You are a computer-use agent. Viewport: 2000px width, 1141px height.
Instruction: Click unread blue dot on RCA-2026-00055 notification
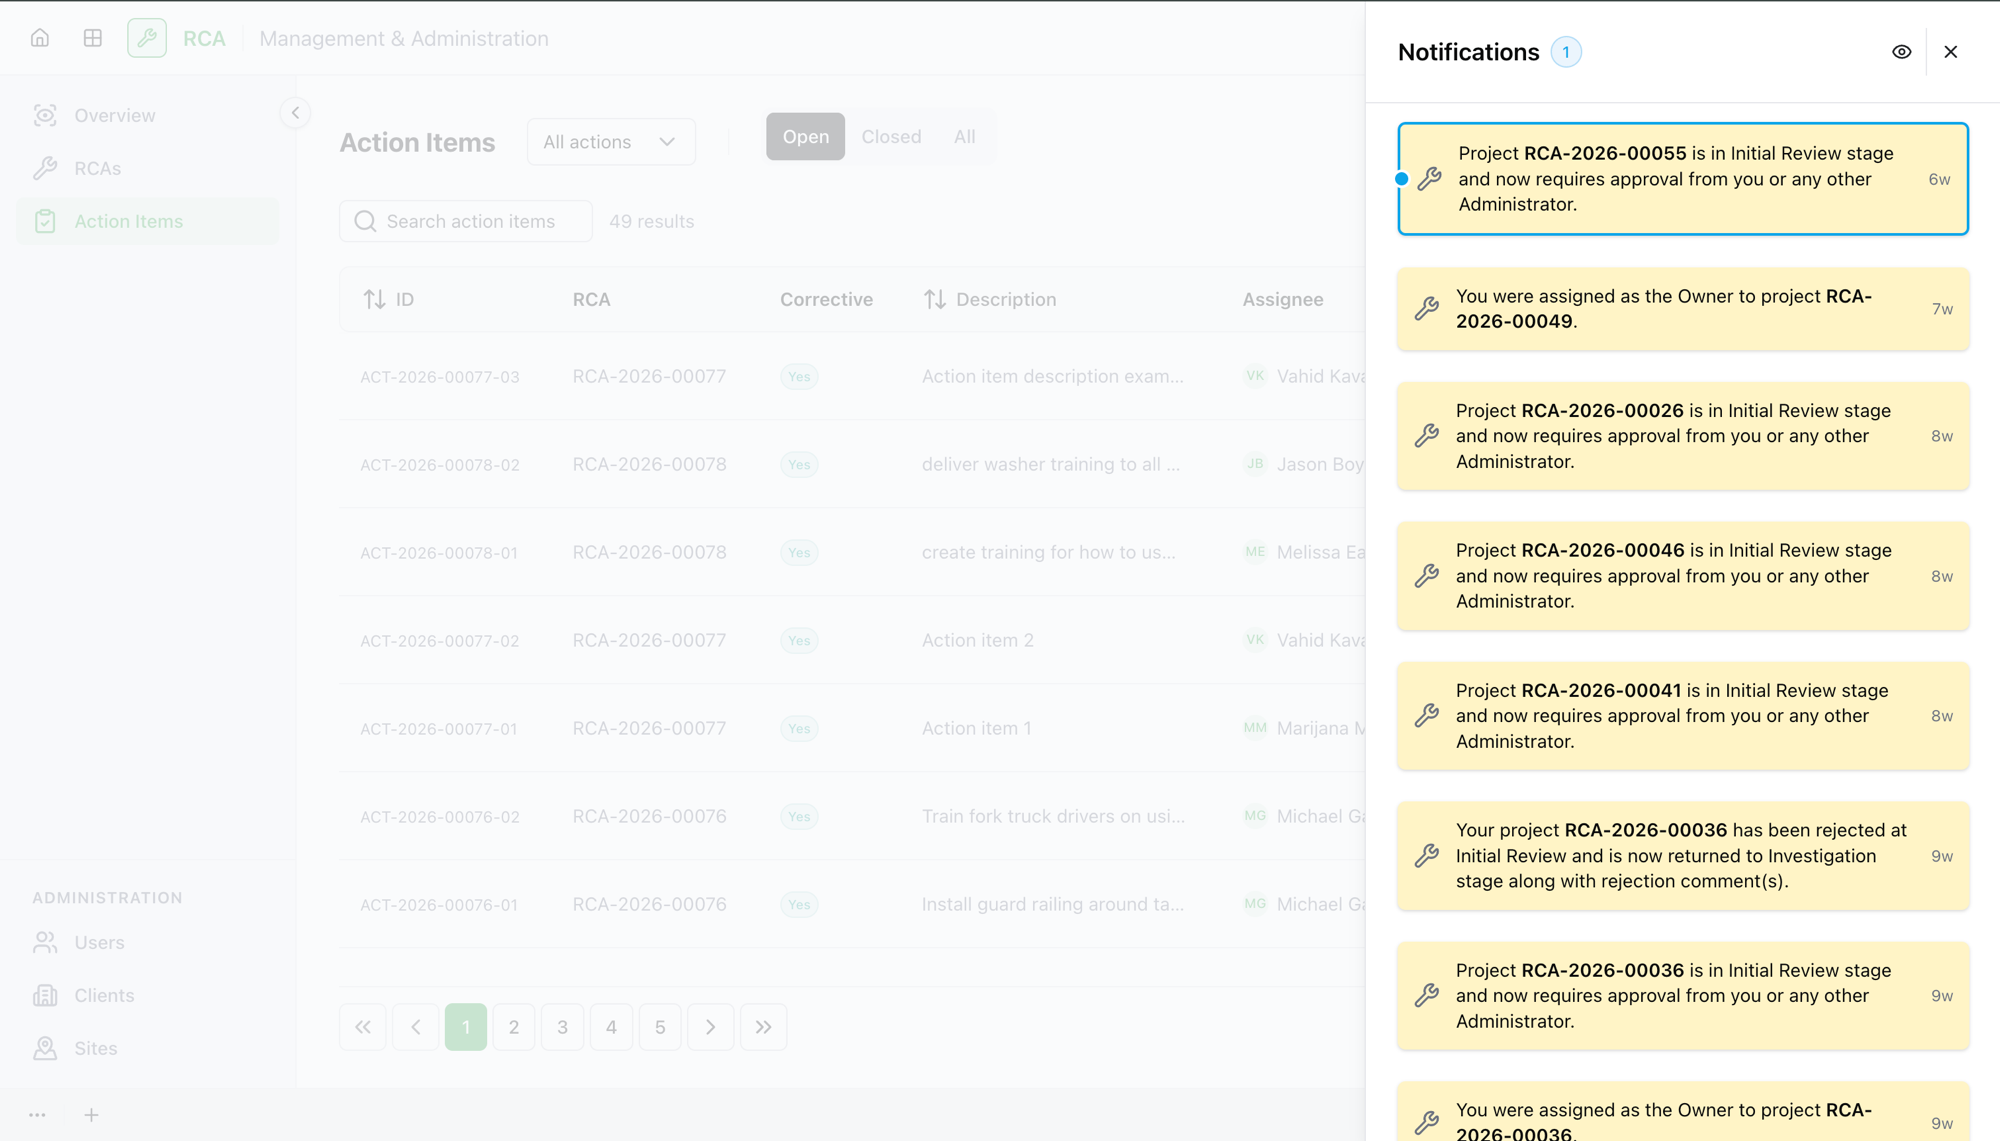[x=1402, y=179]
